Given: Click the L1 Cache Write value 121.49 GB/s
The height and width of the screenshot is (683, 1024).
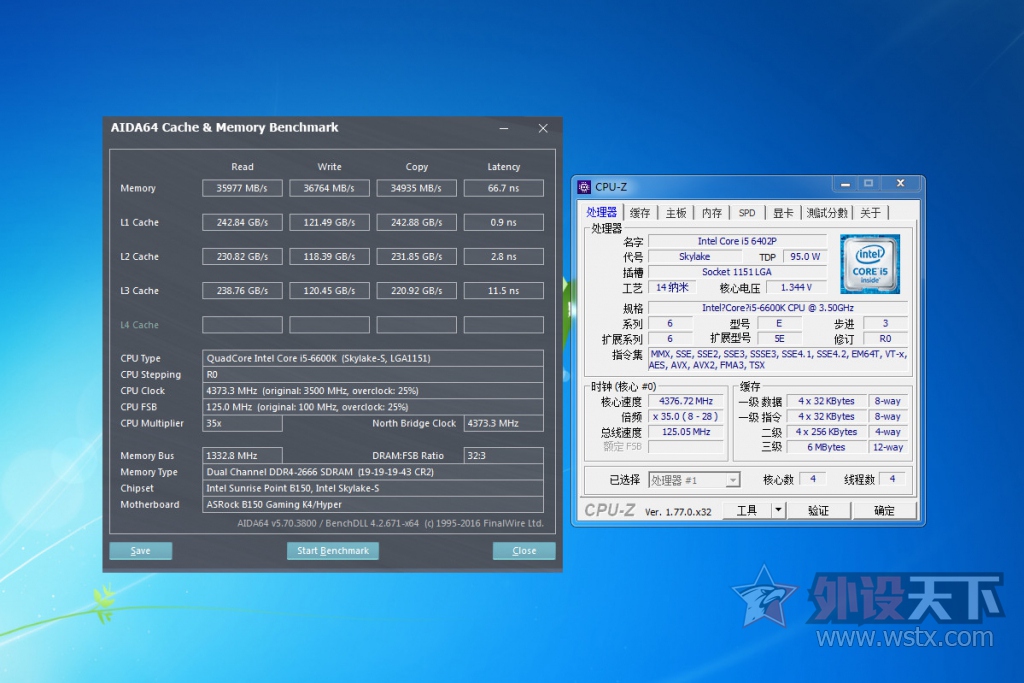Looking at the screenshot, I should (329, 222).
